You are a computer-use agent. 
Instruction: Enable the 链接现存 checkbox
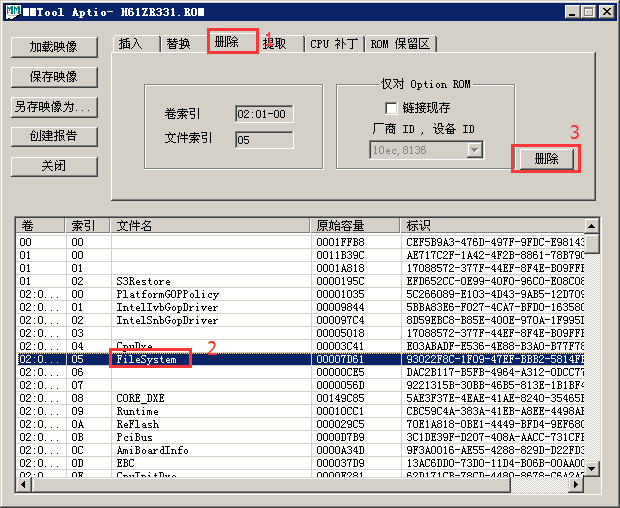click(x=391, y=107)
